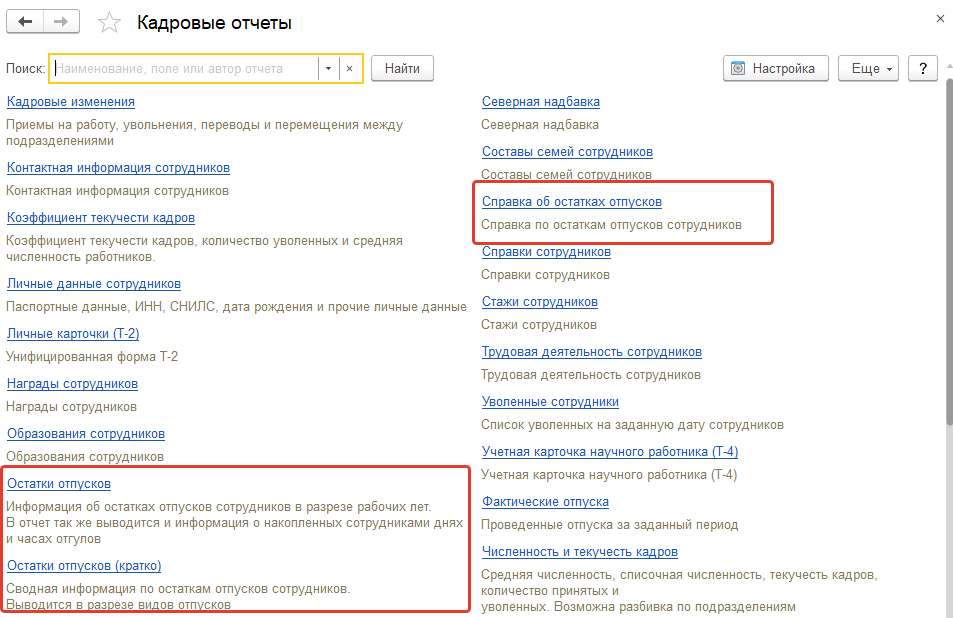Open Справка об остатках отпусков
953x618 pixels.
pyautogui.click(x=571, y=201)
